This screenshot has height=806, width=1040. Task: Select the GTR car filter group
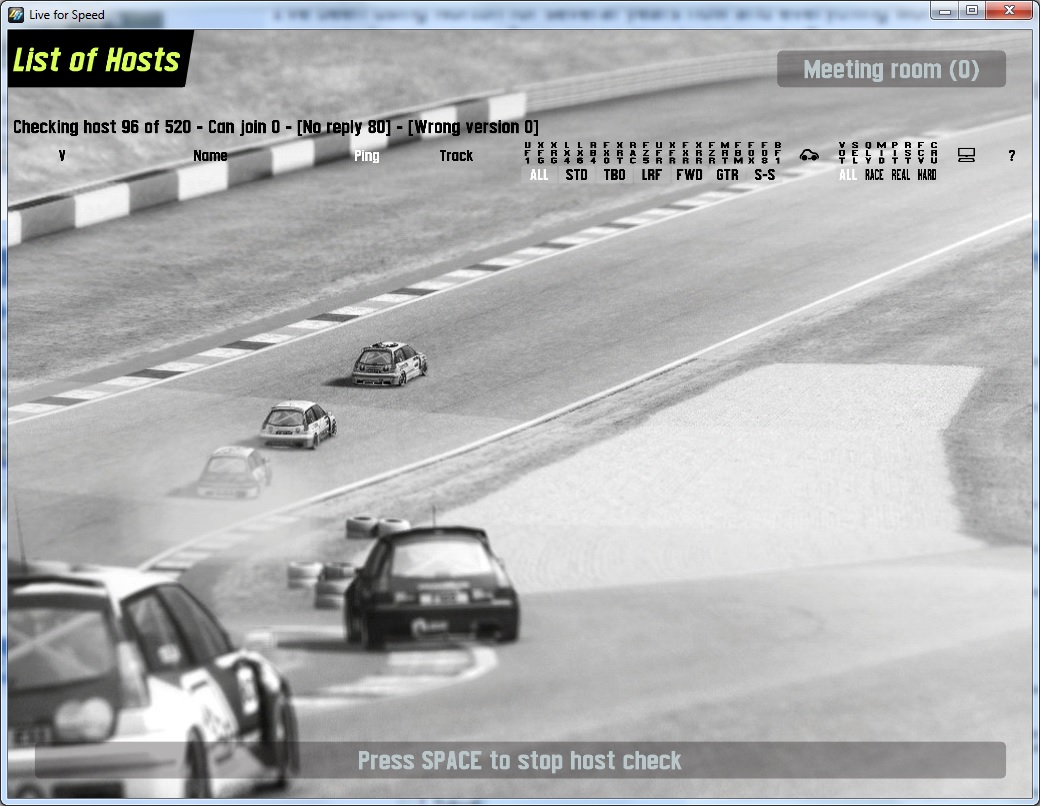coord(727,174)
